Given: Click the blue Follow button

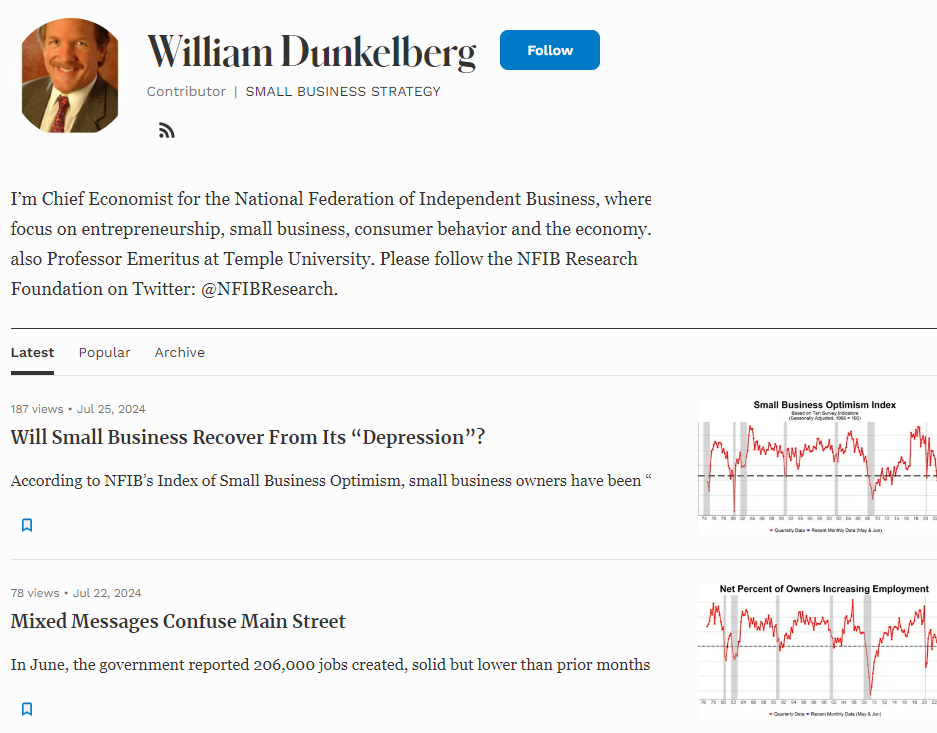Looking at the screenshot, I should pyautogui.click(x=549, y=50).
